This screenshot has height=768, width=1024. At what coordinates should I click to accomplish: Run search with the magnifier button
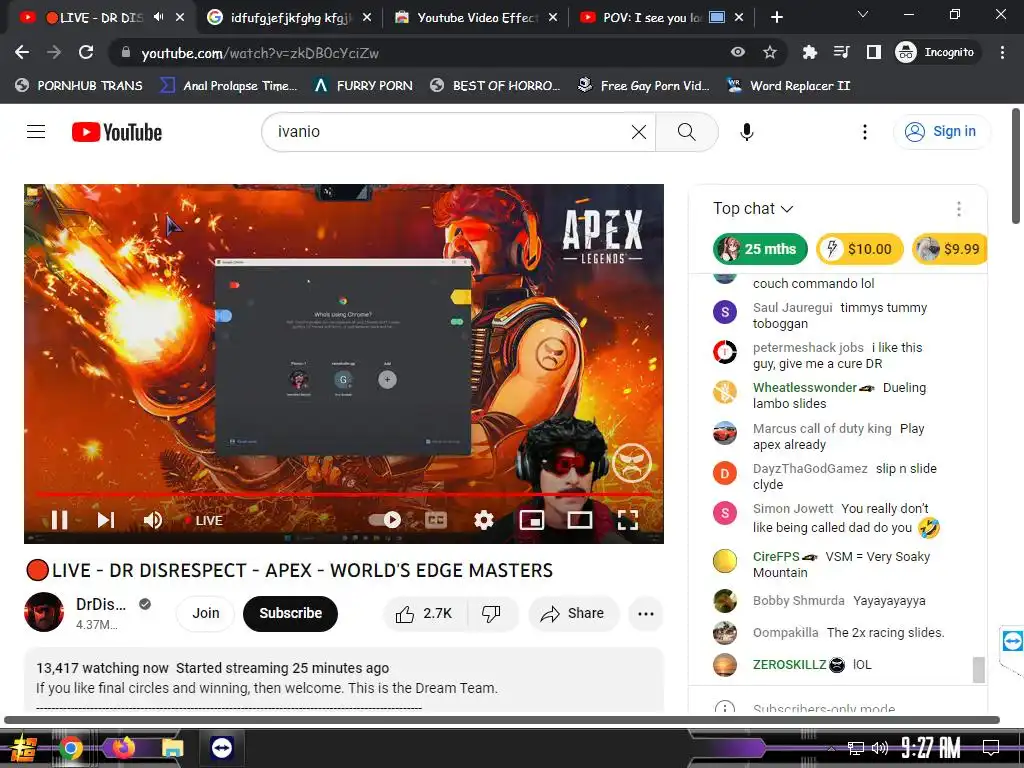686,132
